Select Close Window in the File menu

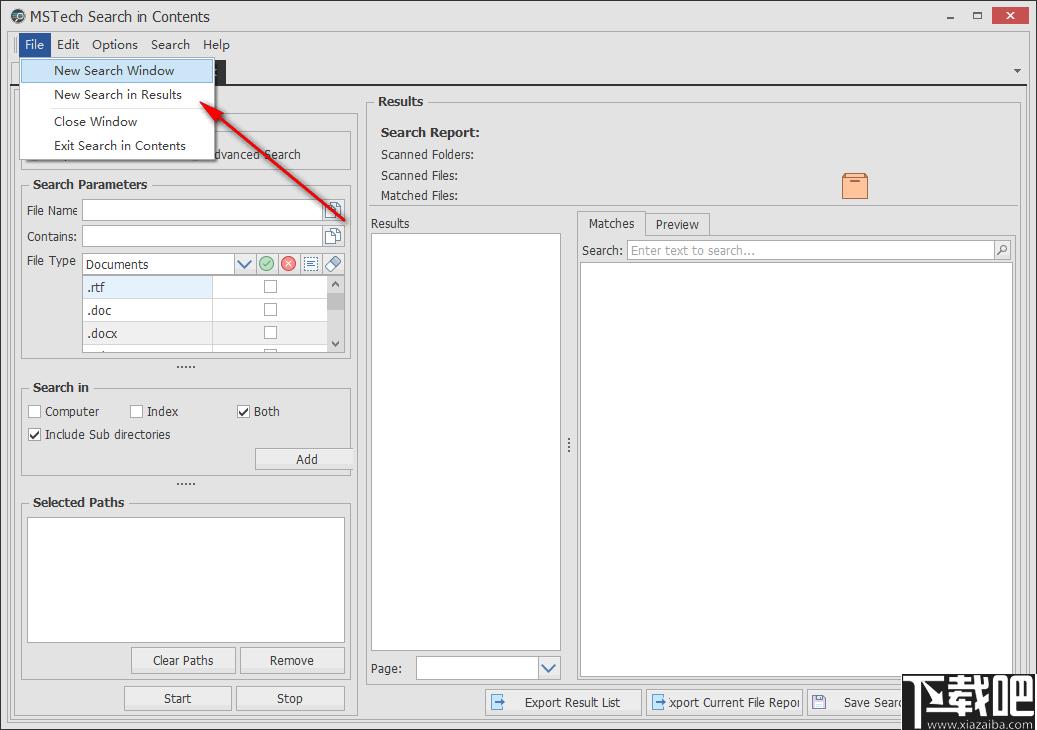click(117, 122)
